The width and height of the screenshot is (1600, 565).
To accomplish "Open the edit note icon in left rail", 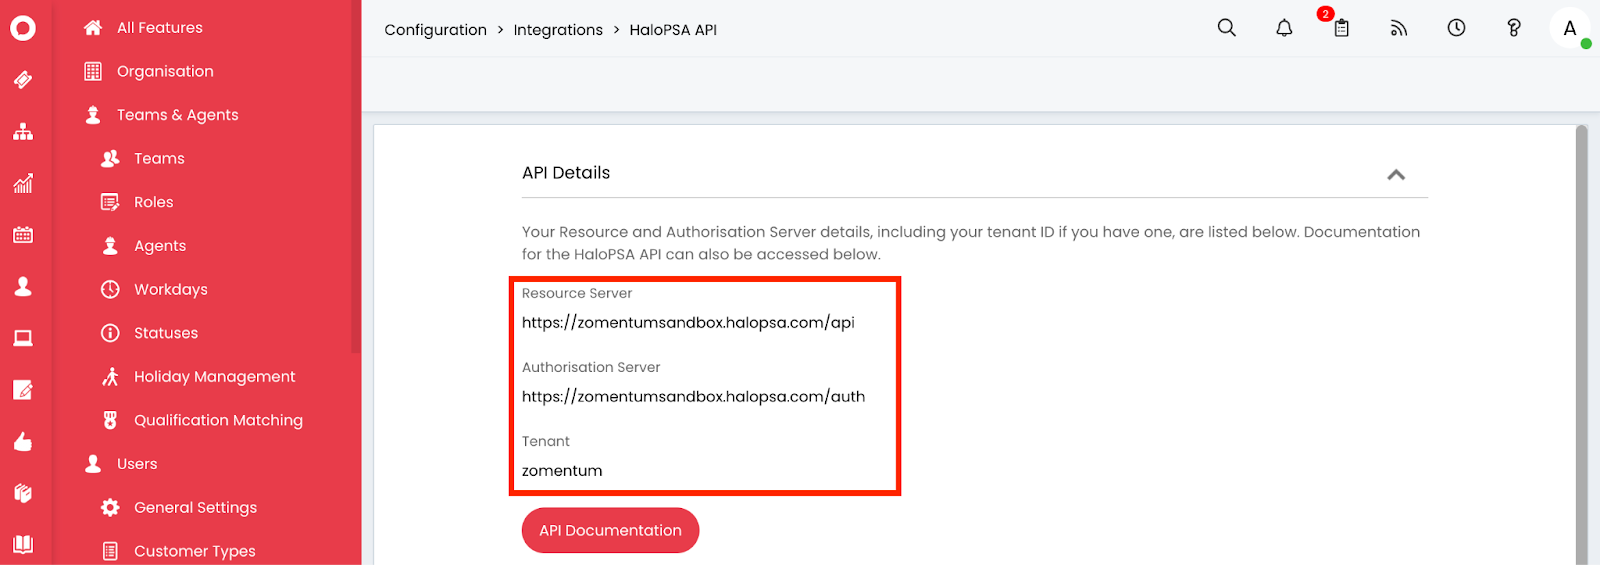I will (23, 390).
